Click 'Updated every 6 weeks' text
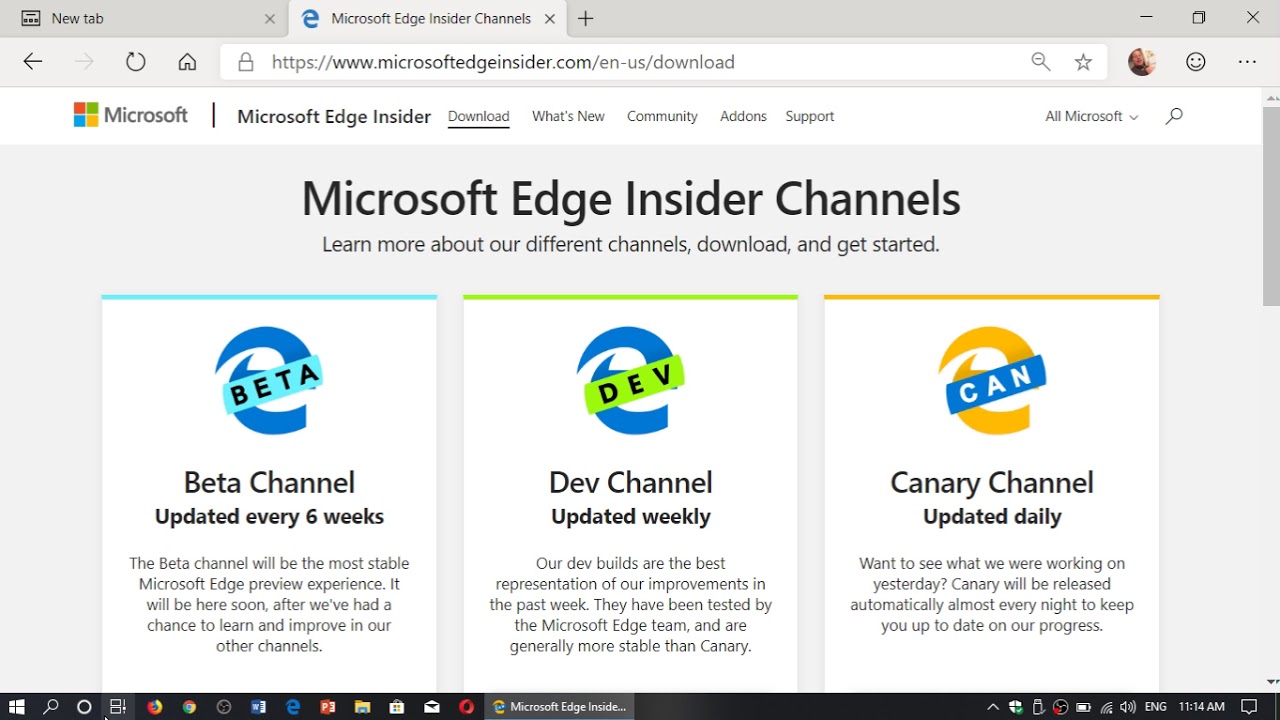This screenshot has height=720, width=1280. point(269,517)
